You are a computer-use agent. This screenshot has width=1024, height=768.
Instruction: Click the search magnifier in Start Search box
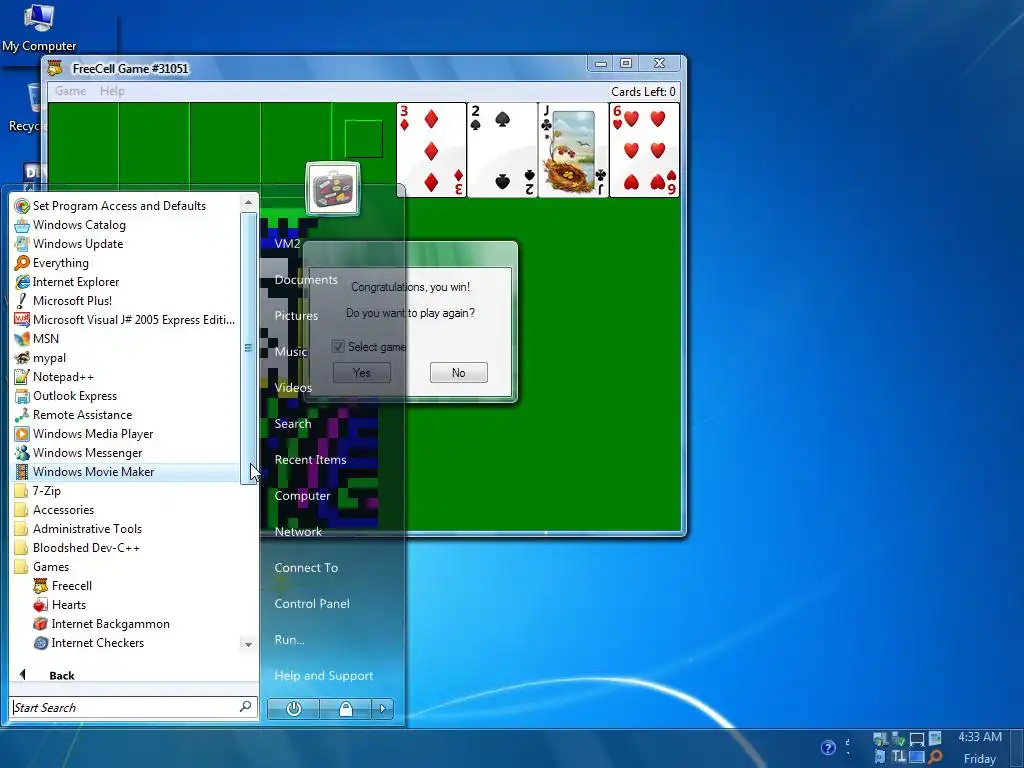click(246, 707)
